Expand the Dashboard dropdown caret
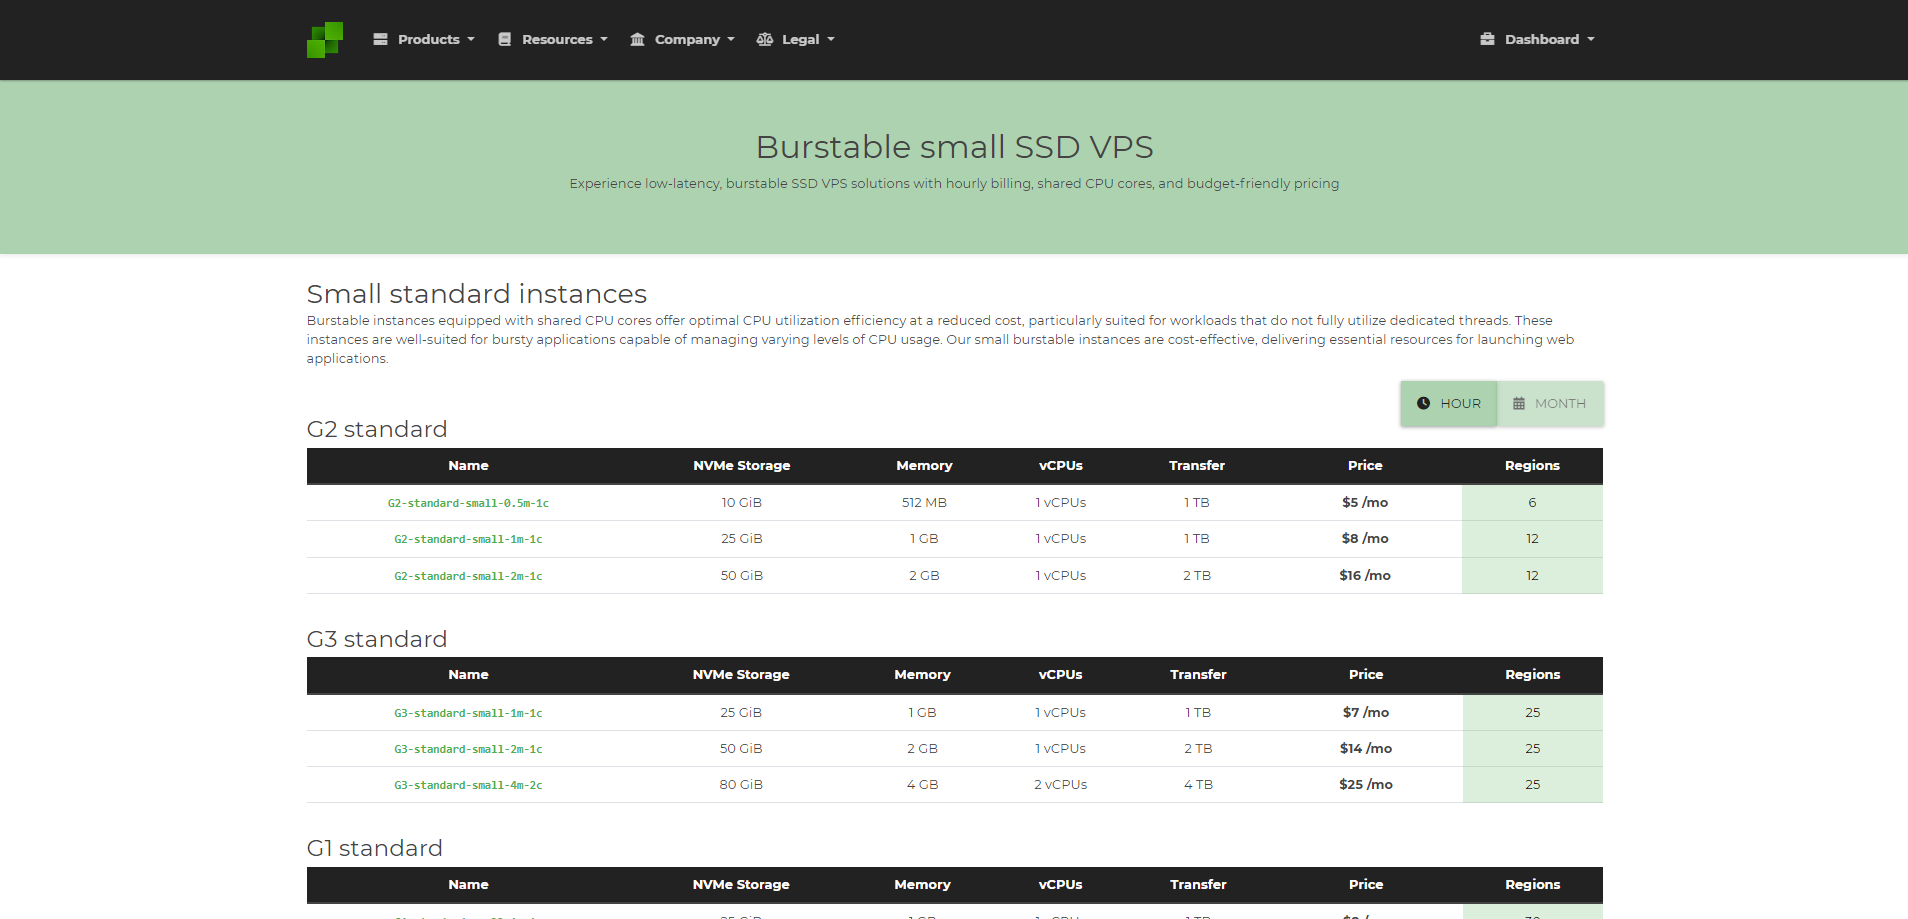The height and width of the screenshot is (919, 1908). (x=1591, y=40)
